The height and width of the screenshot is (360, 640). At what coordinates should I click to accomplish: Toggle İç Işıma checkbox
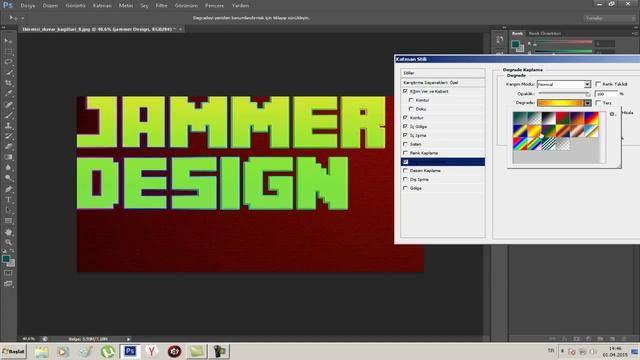pyautogui.click(x=405, y=135)
